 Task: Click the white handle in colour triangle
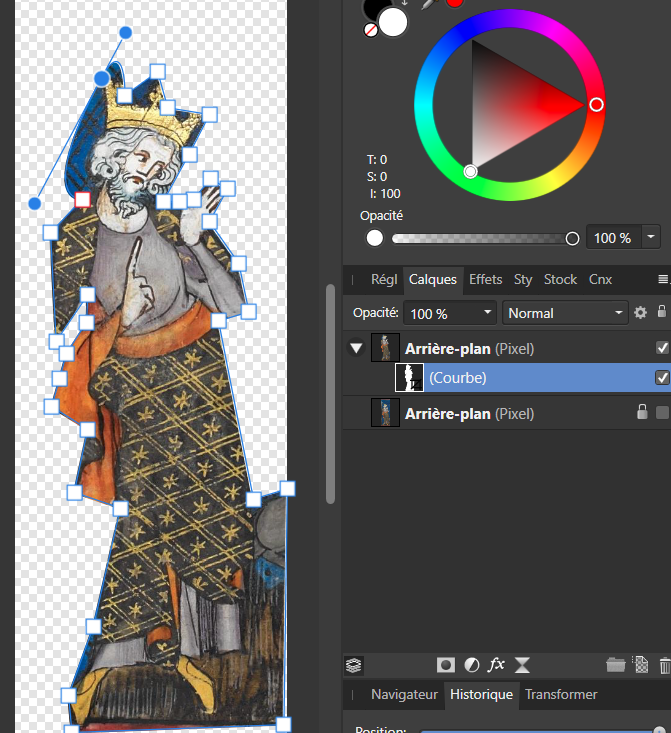pyautogui.click(x=470, y=172)
